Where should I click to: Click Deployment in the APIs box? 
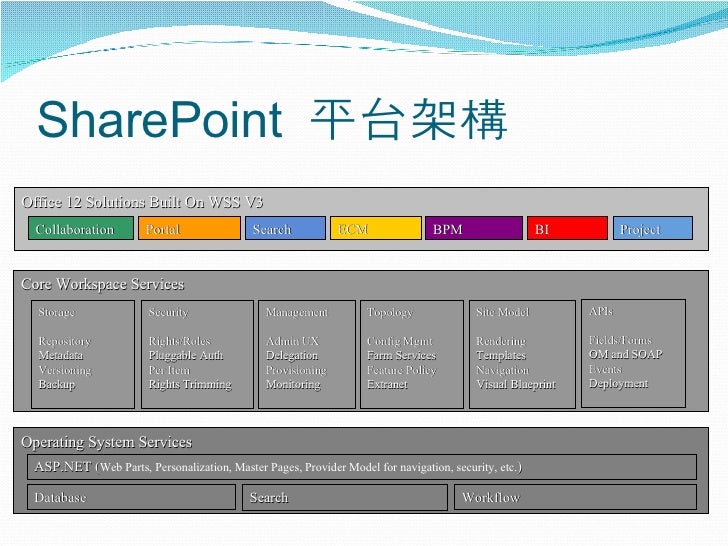click(618, 384)
